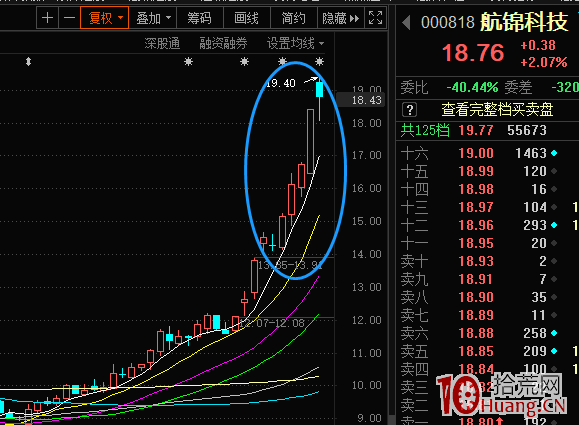Image resolution: width=579 pixels, height=425 pixels.
Task: Select sell price 18.98 in 十四 row
Action: pyautogui.click(x=476, y=189)
